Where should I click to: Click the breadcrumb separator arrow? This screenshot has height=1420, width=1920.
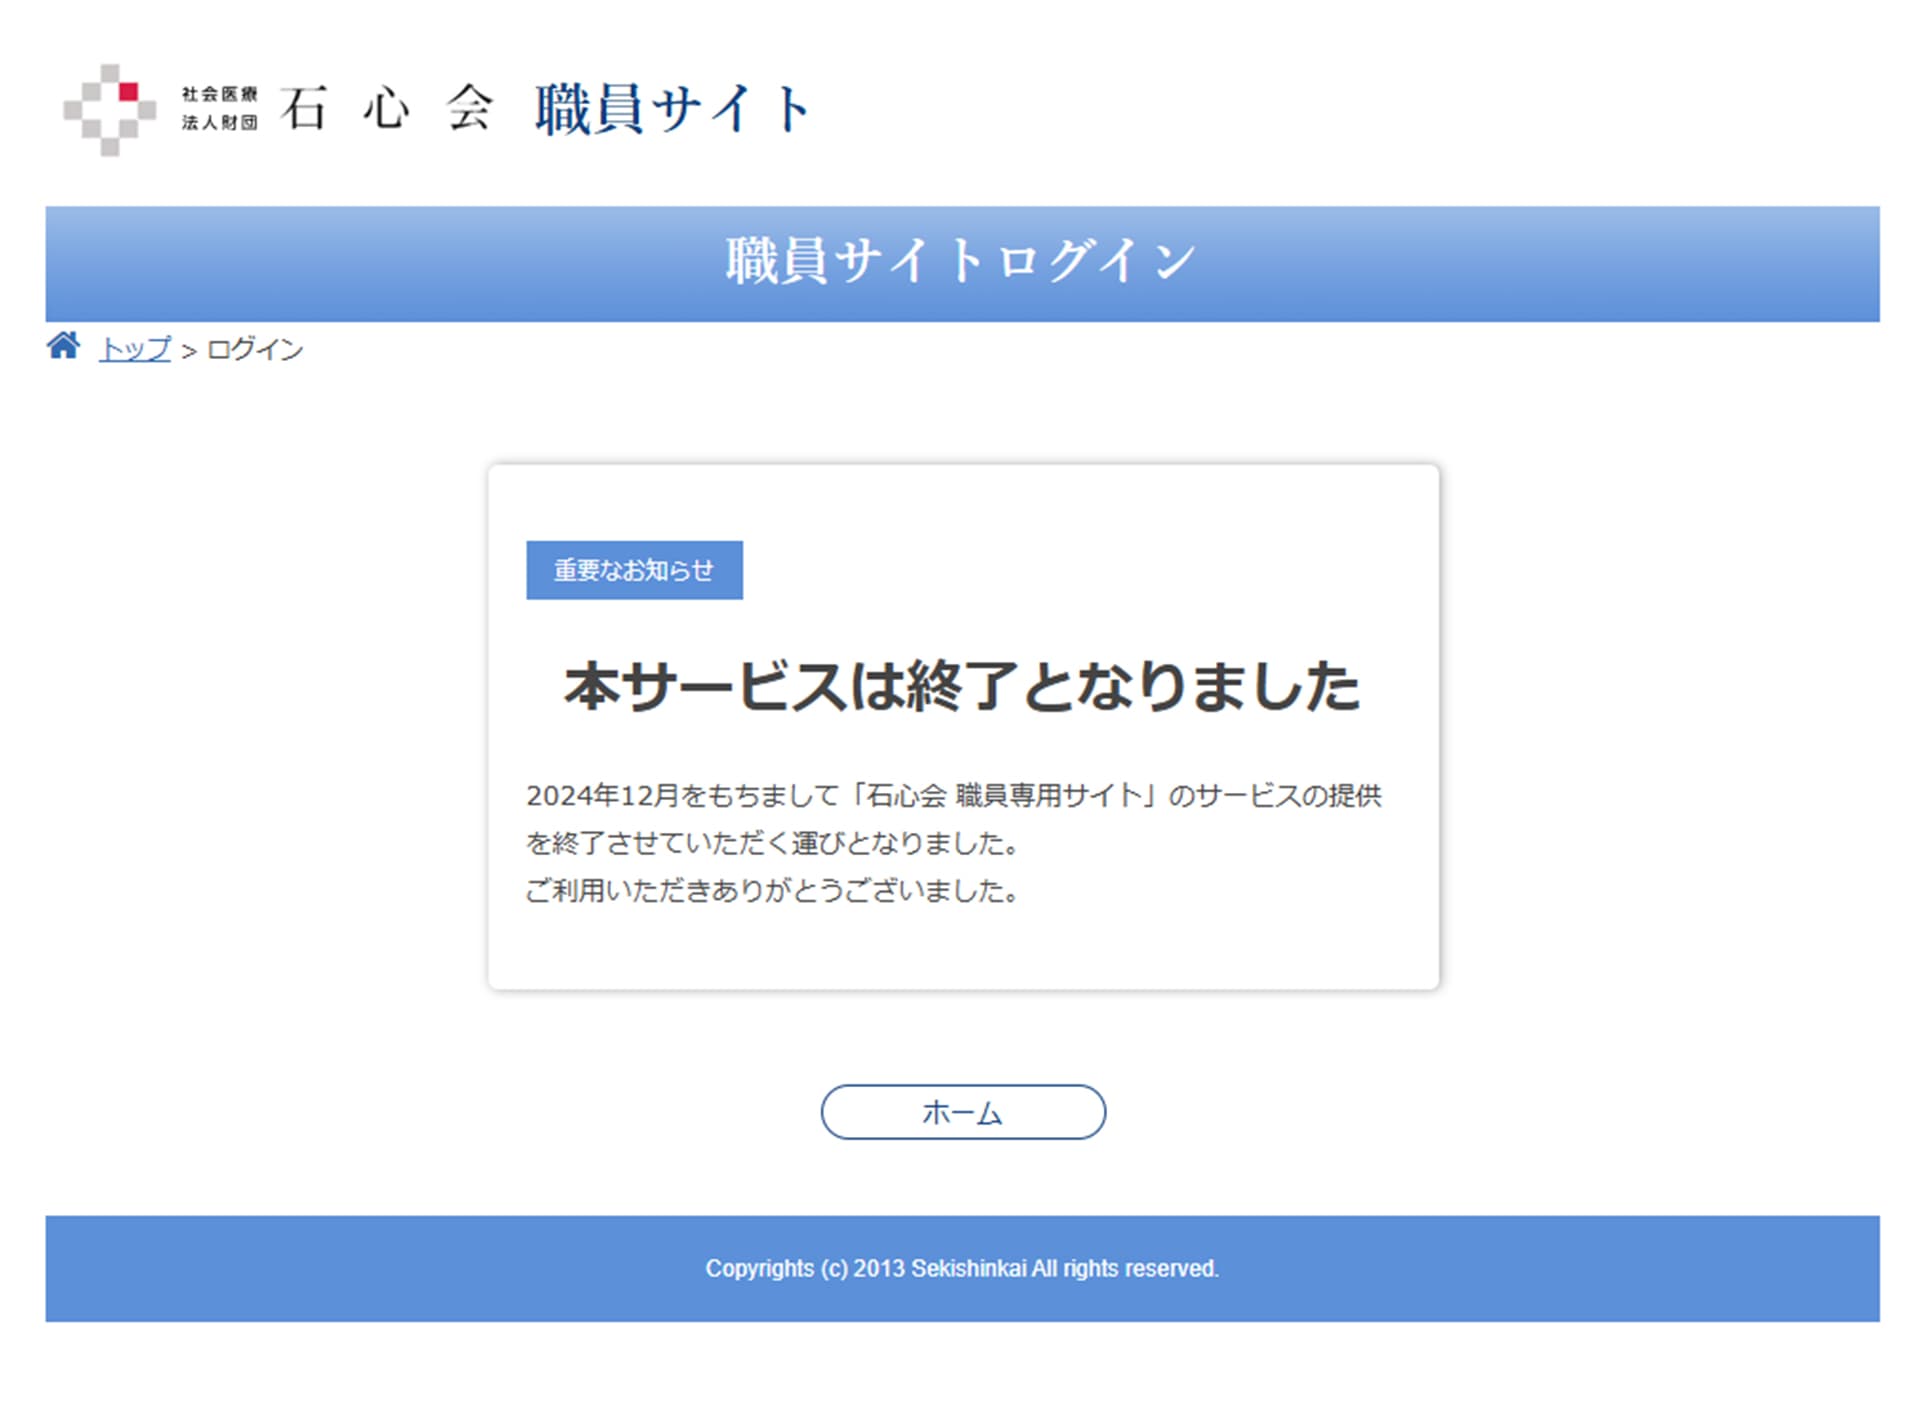click(188, 351)
